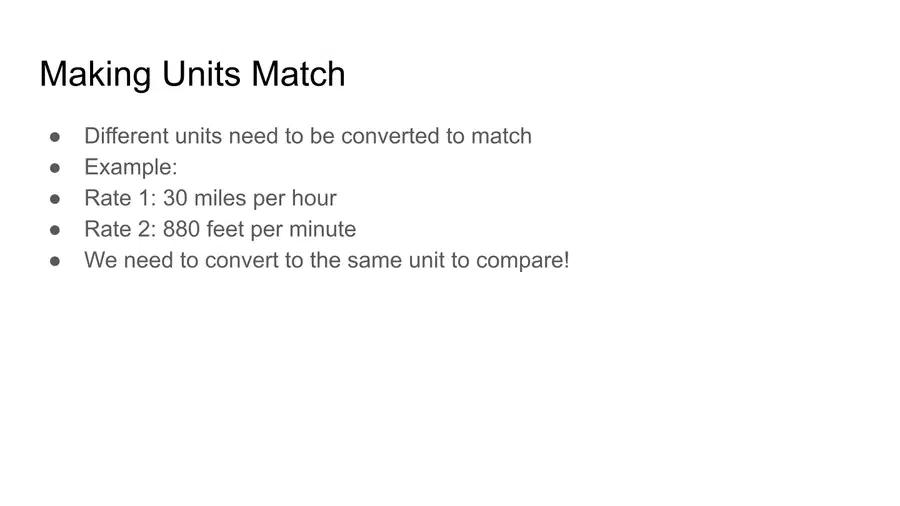Click the text "30 miles per hour"
This screenshot has width=900, height=506.
pyautogui.click(x=250, y=198)
